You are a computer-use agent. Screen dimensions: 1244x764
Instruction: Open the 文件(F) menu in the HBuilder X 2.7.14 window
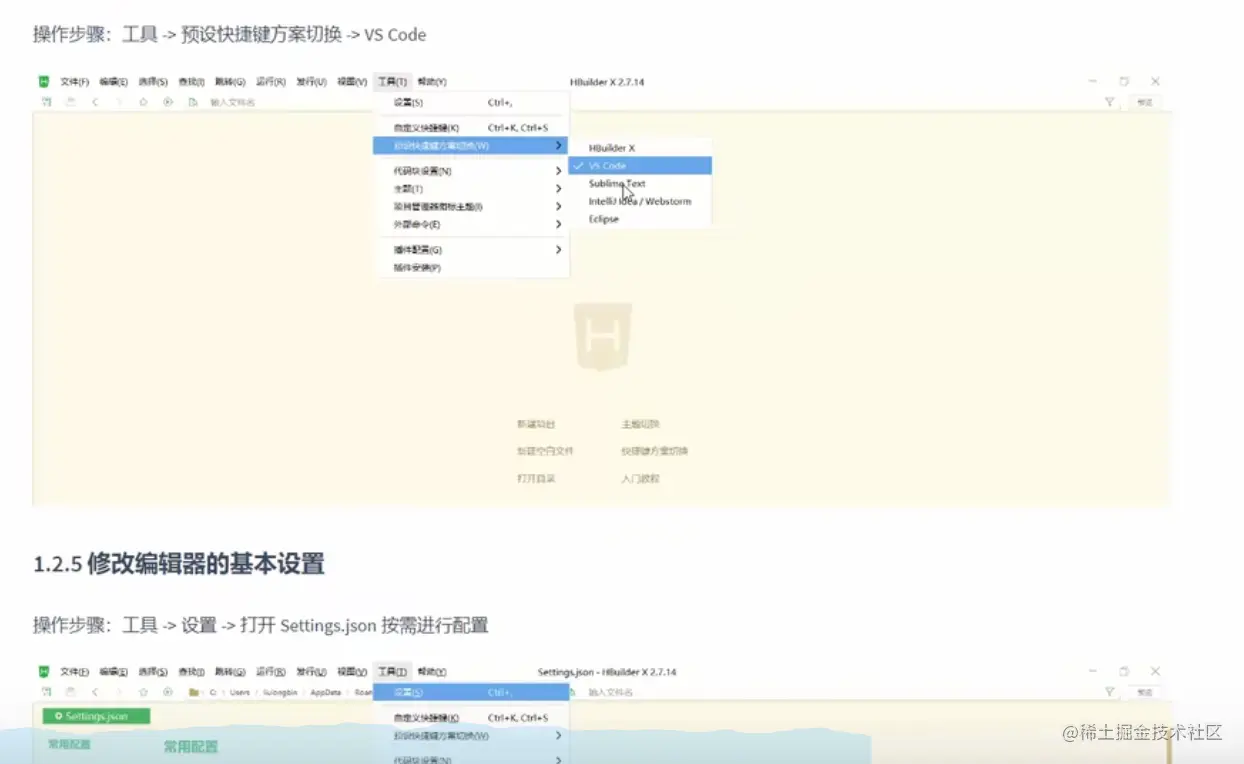(x=75, y=82)
